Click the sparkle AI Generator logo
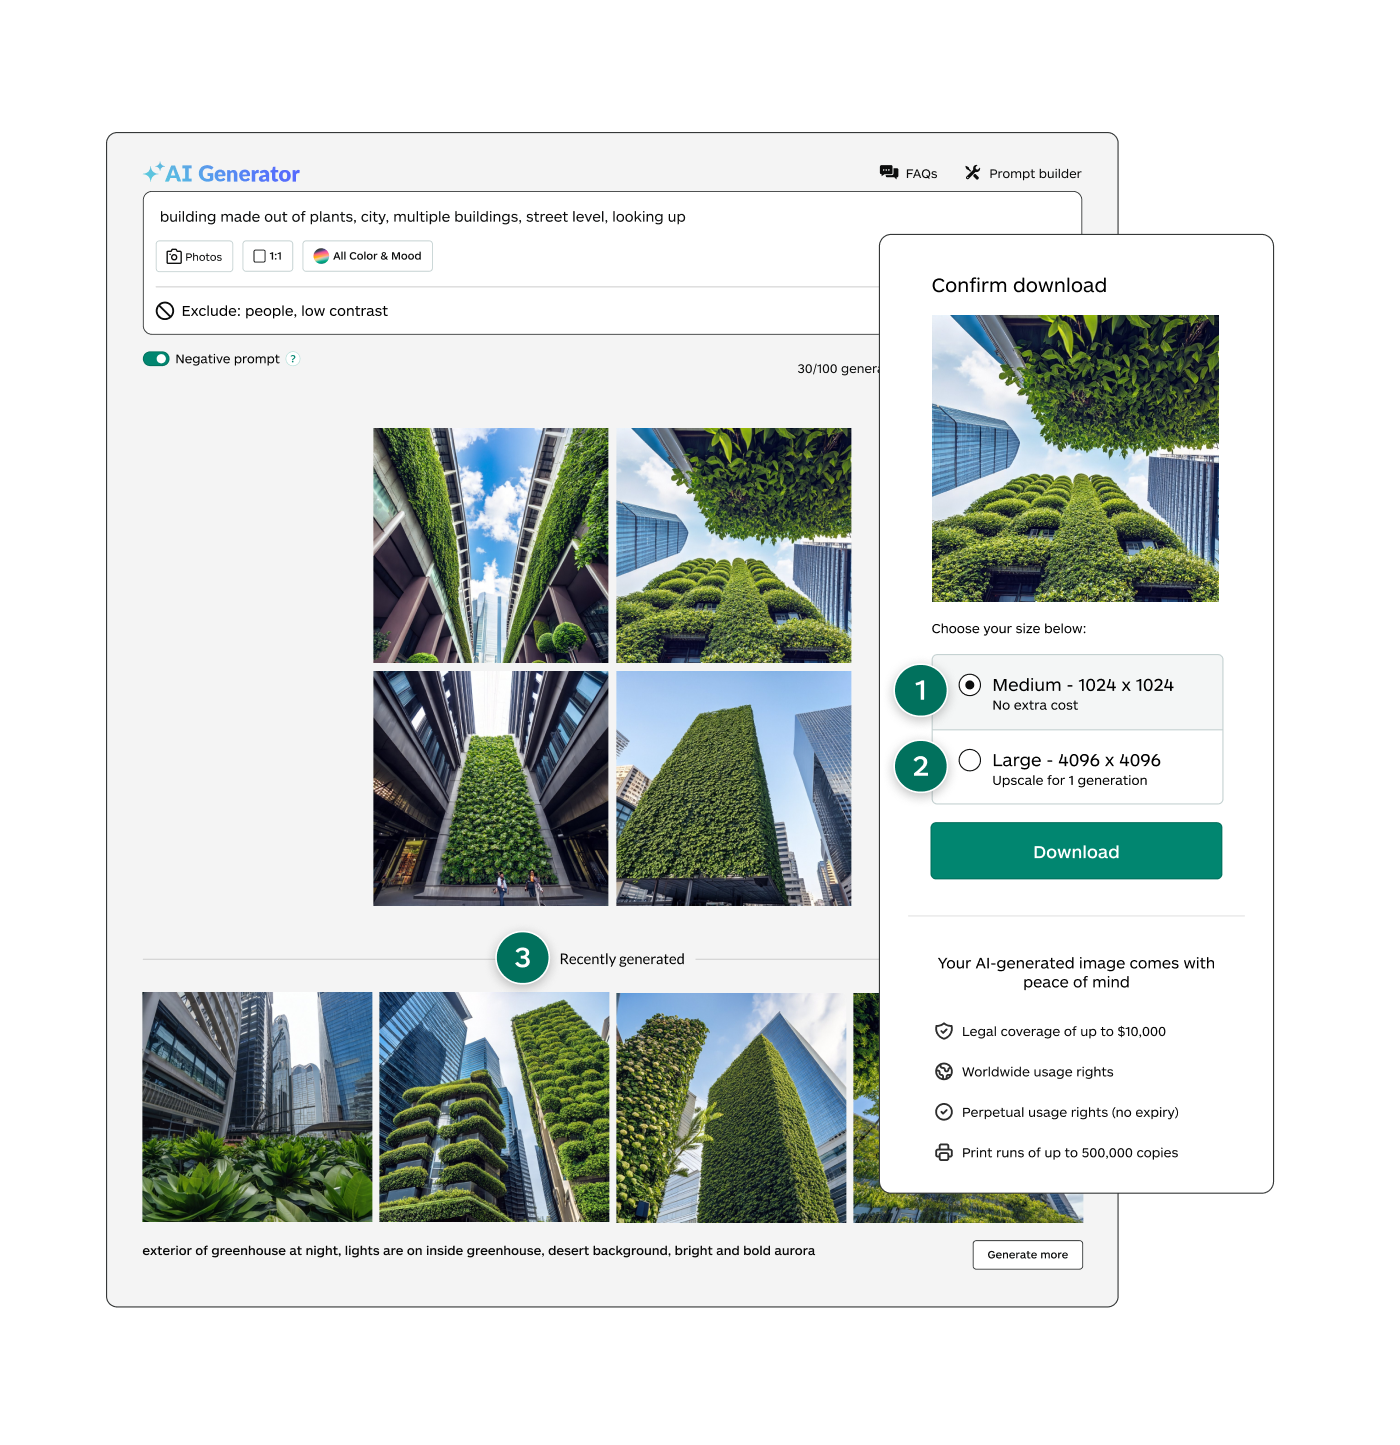 tap(154, 170)
